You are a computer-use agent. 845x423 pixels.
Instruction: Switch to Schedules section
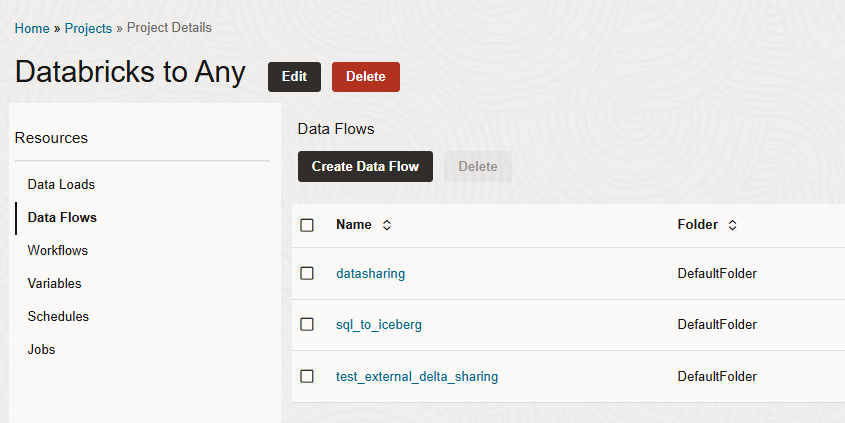pyautogui.click(x=58, y=316)
